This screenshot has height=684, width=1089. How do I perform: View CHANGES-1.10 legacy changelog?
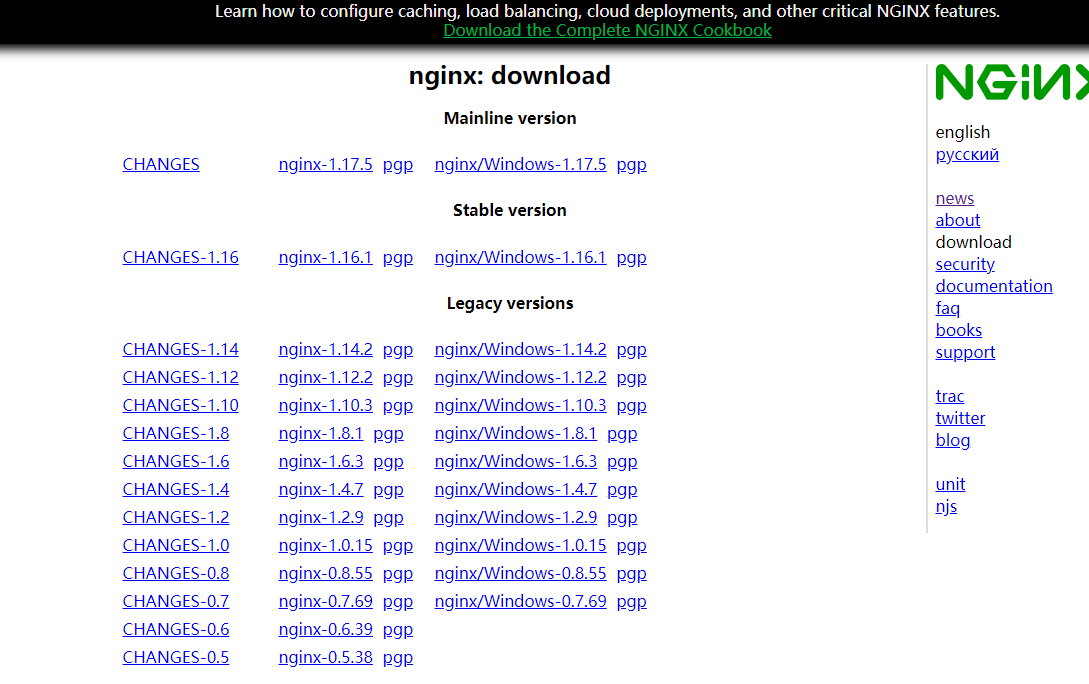tap(180, 405)
